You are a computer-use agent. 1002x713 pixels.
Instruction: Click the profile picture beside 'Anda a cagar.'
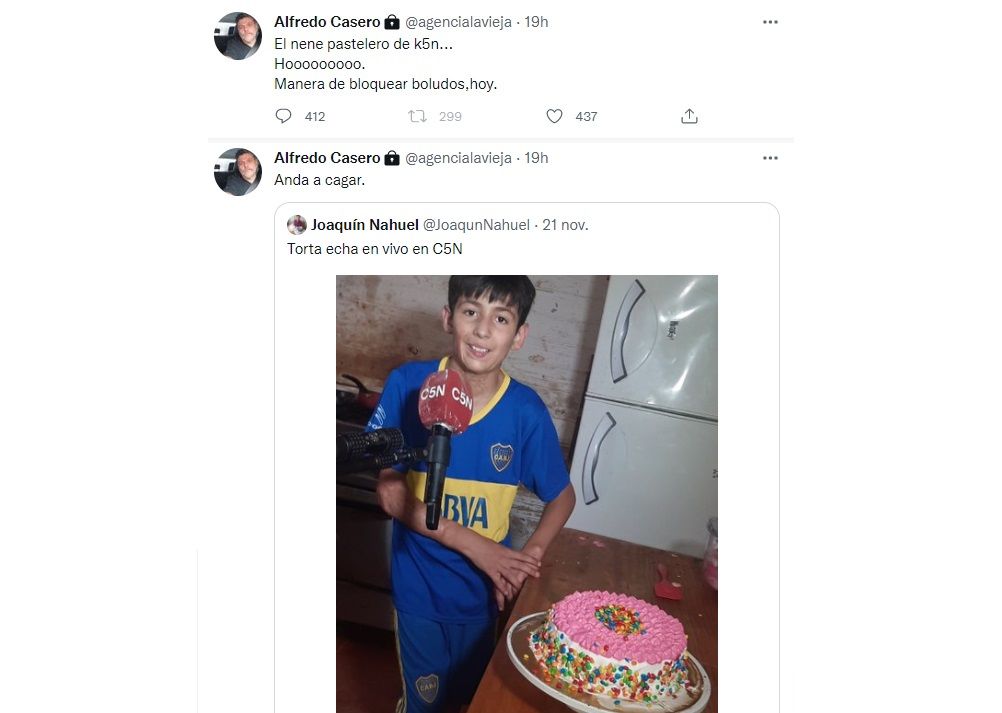(238, 172)
